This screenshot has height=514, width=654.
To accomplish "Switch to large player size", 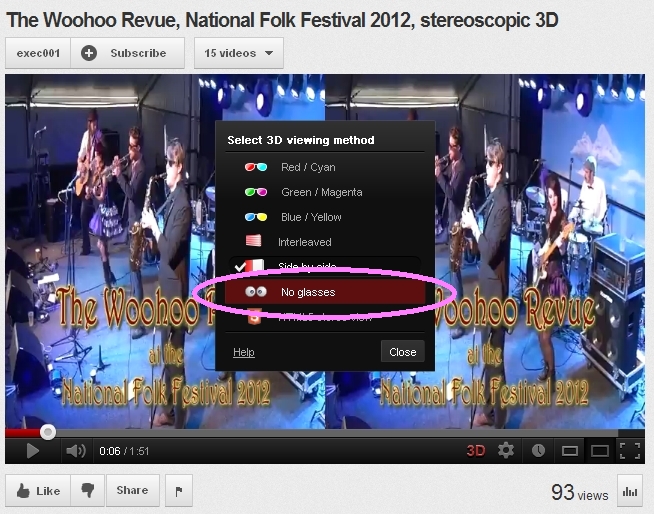I will point(600,451).
